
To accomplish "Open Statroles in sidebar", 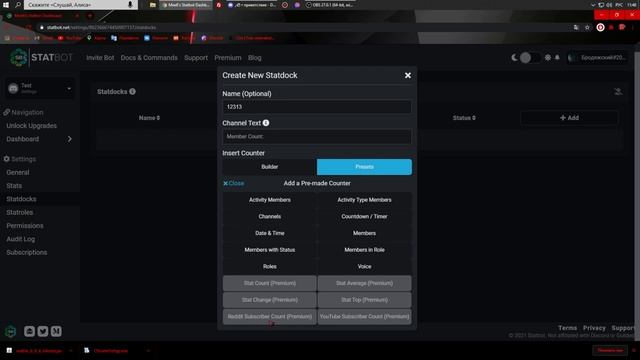I will point(20,213).
